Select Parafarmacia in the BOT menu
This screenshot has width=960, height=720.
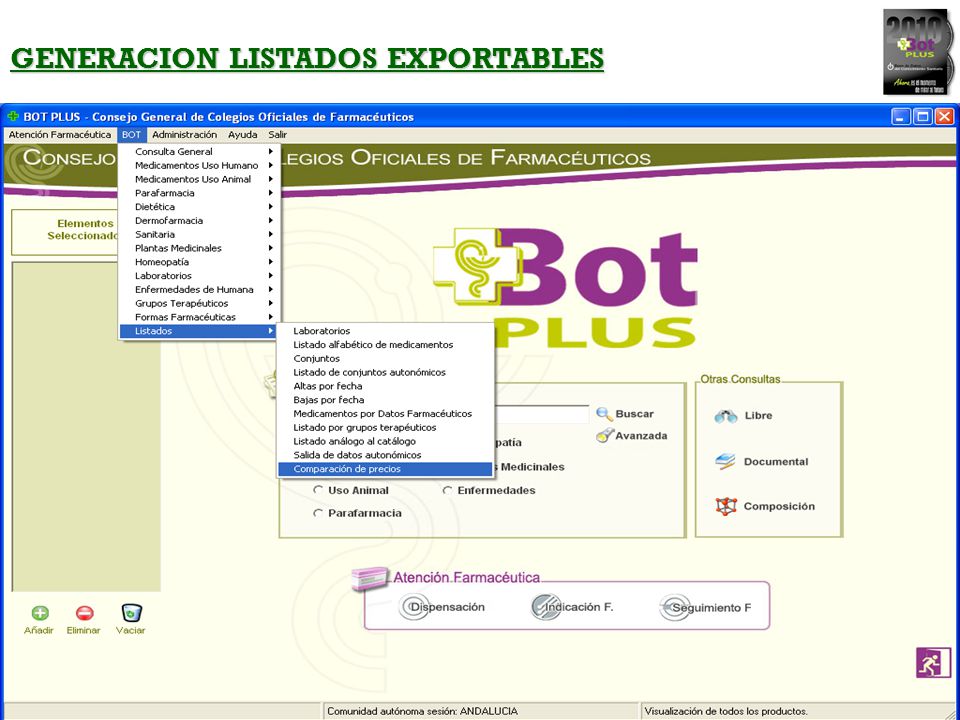tap(199, 193)
